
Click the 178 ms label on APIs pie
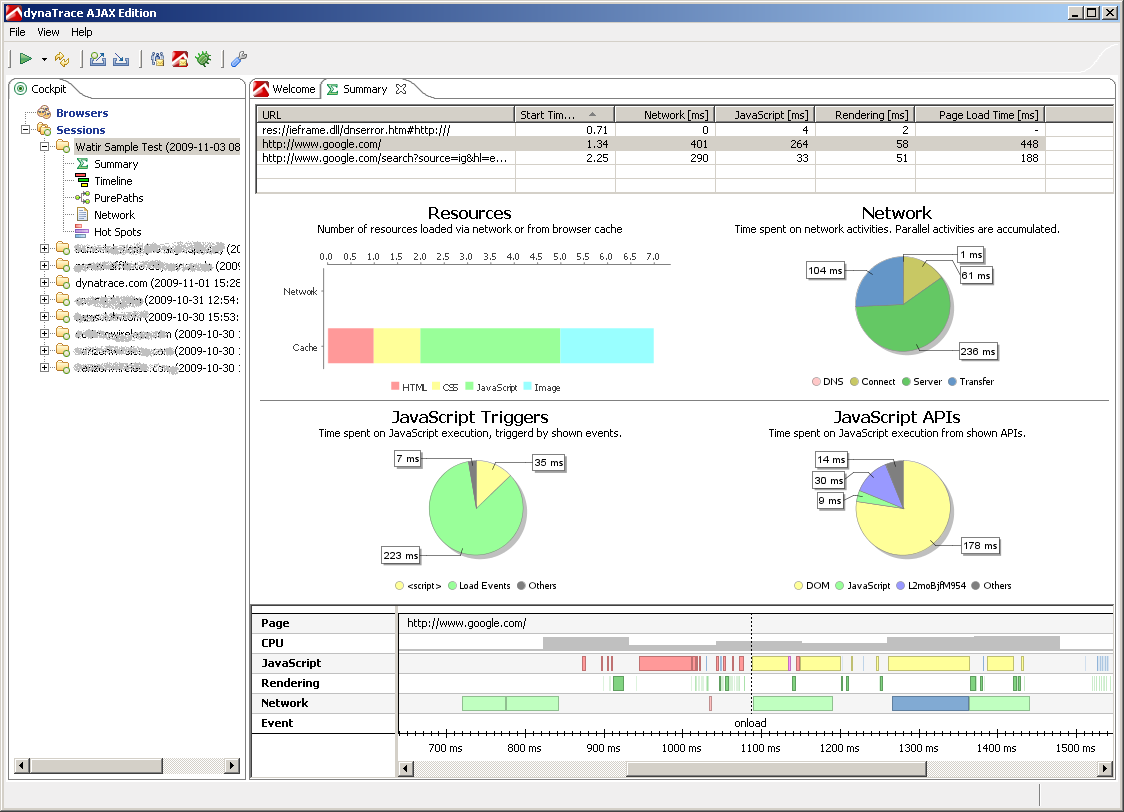coord(980,545)
